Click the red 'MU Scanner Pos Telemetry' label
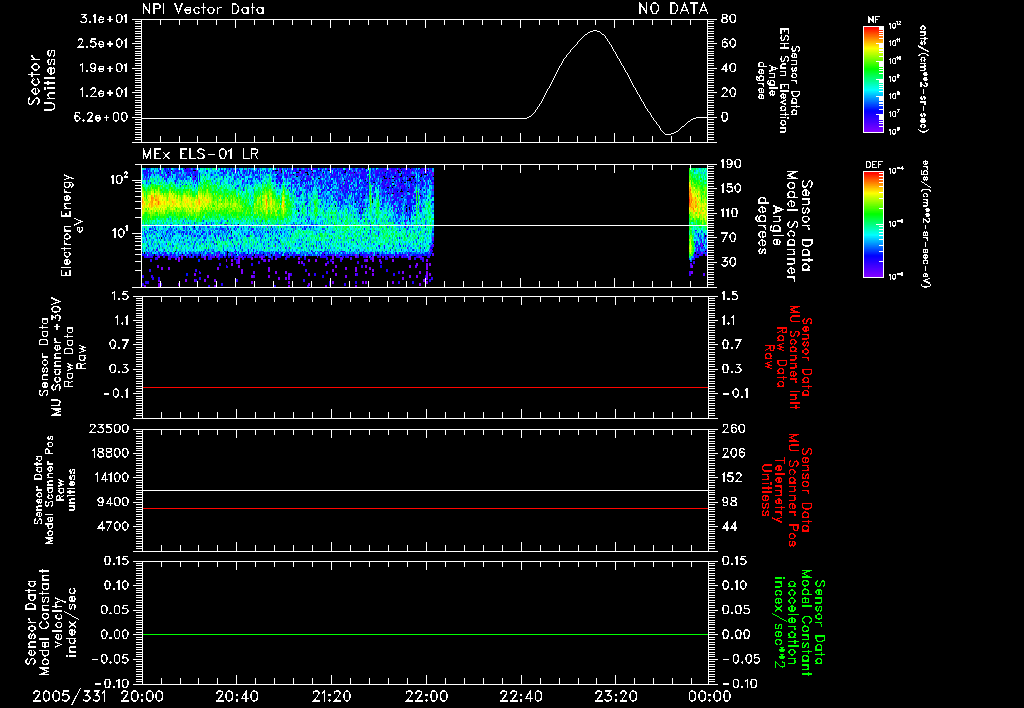This screenshot has width=1024, height=708. 787,490
